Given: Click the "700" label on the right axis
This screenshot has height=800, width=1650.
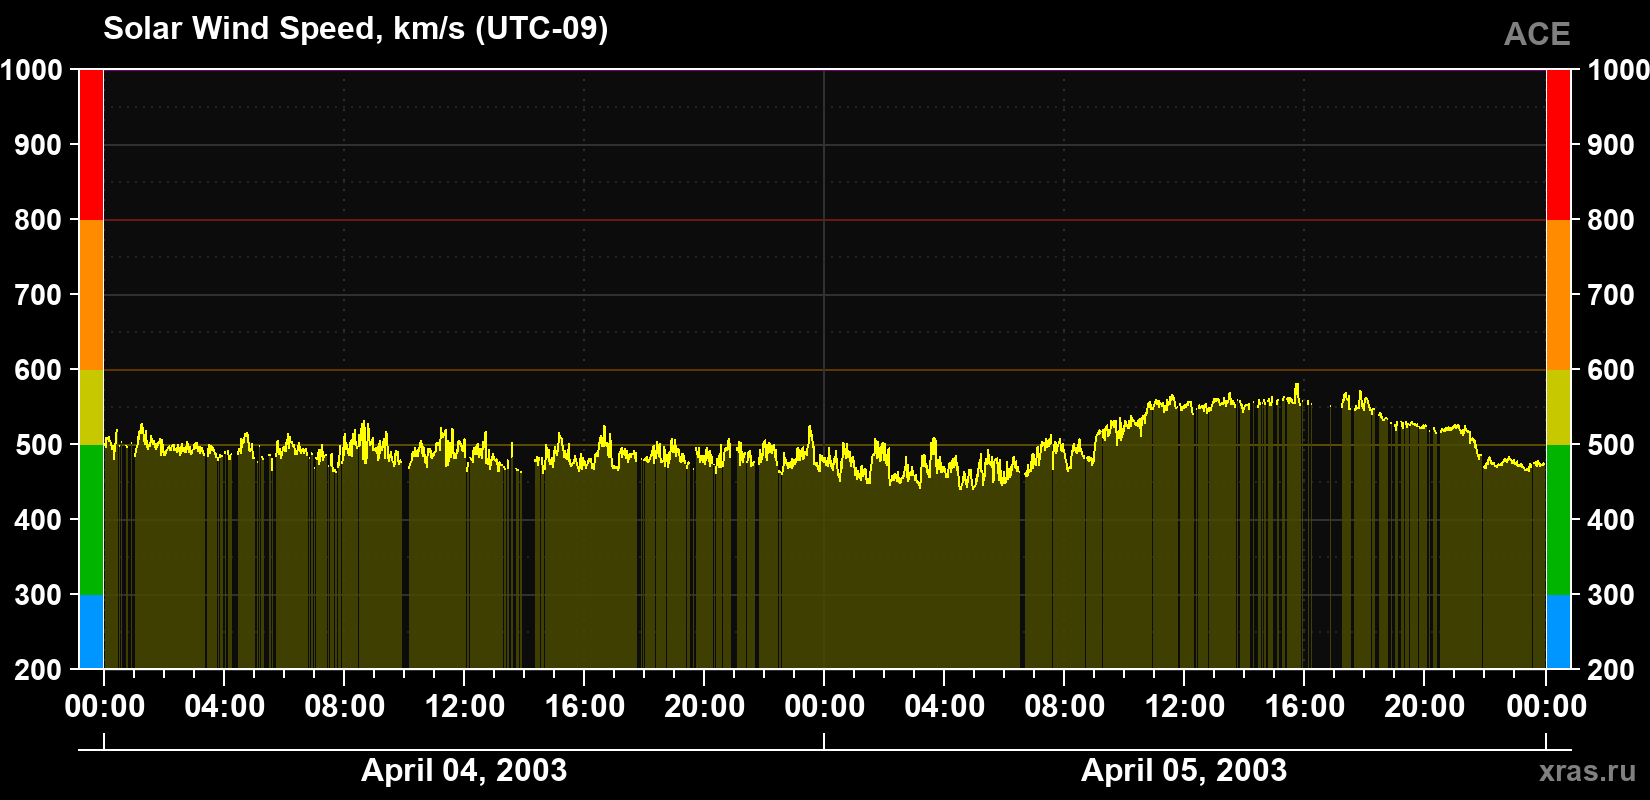Looking at the screenshot, I should (x=1611, y=295).
